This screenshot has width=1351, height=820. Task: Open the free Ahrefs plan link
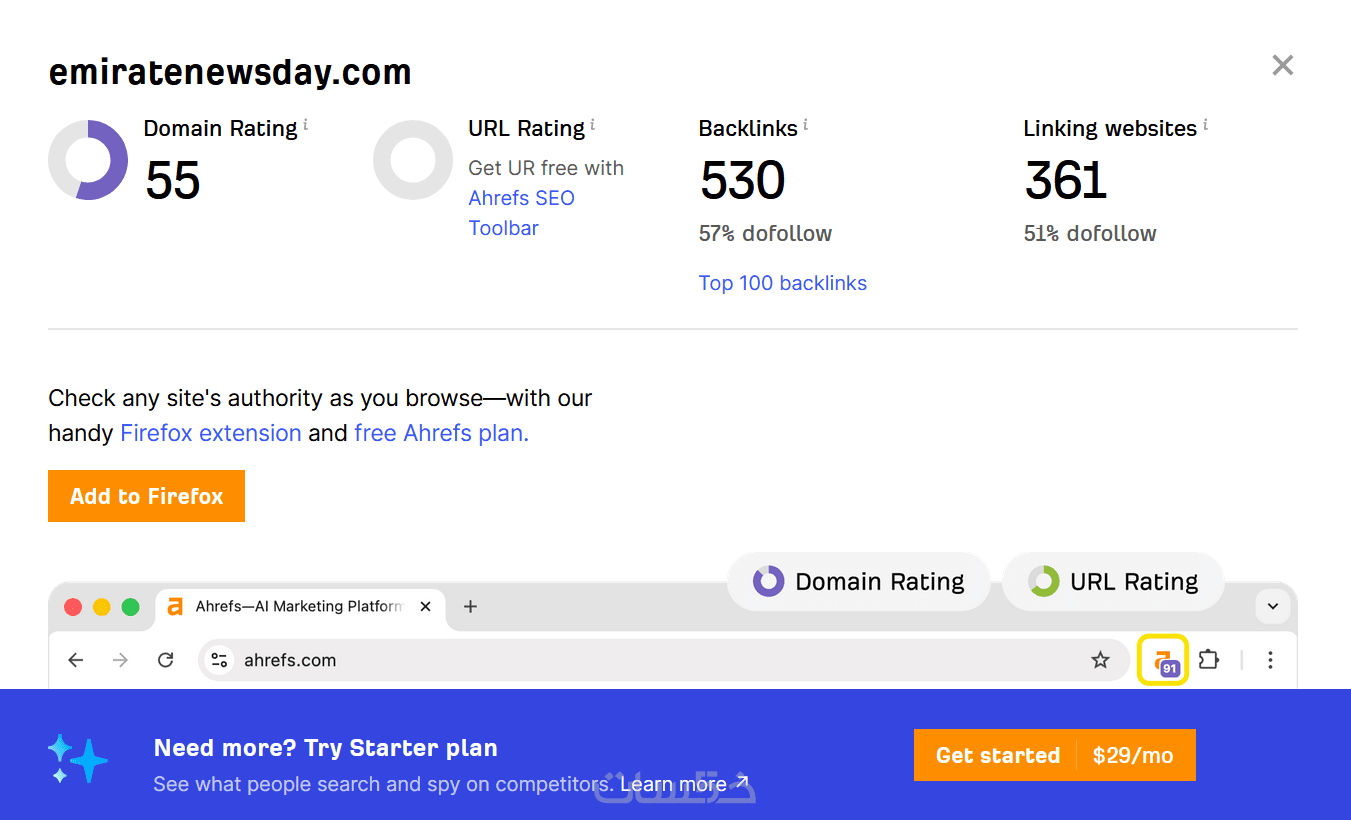tap(441, 433)
